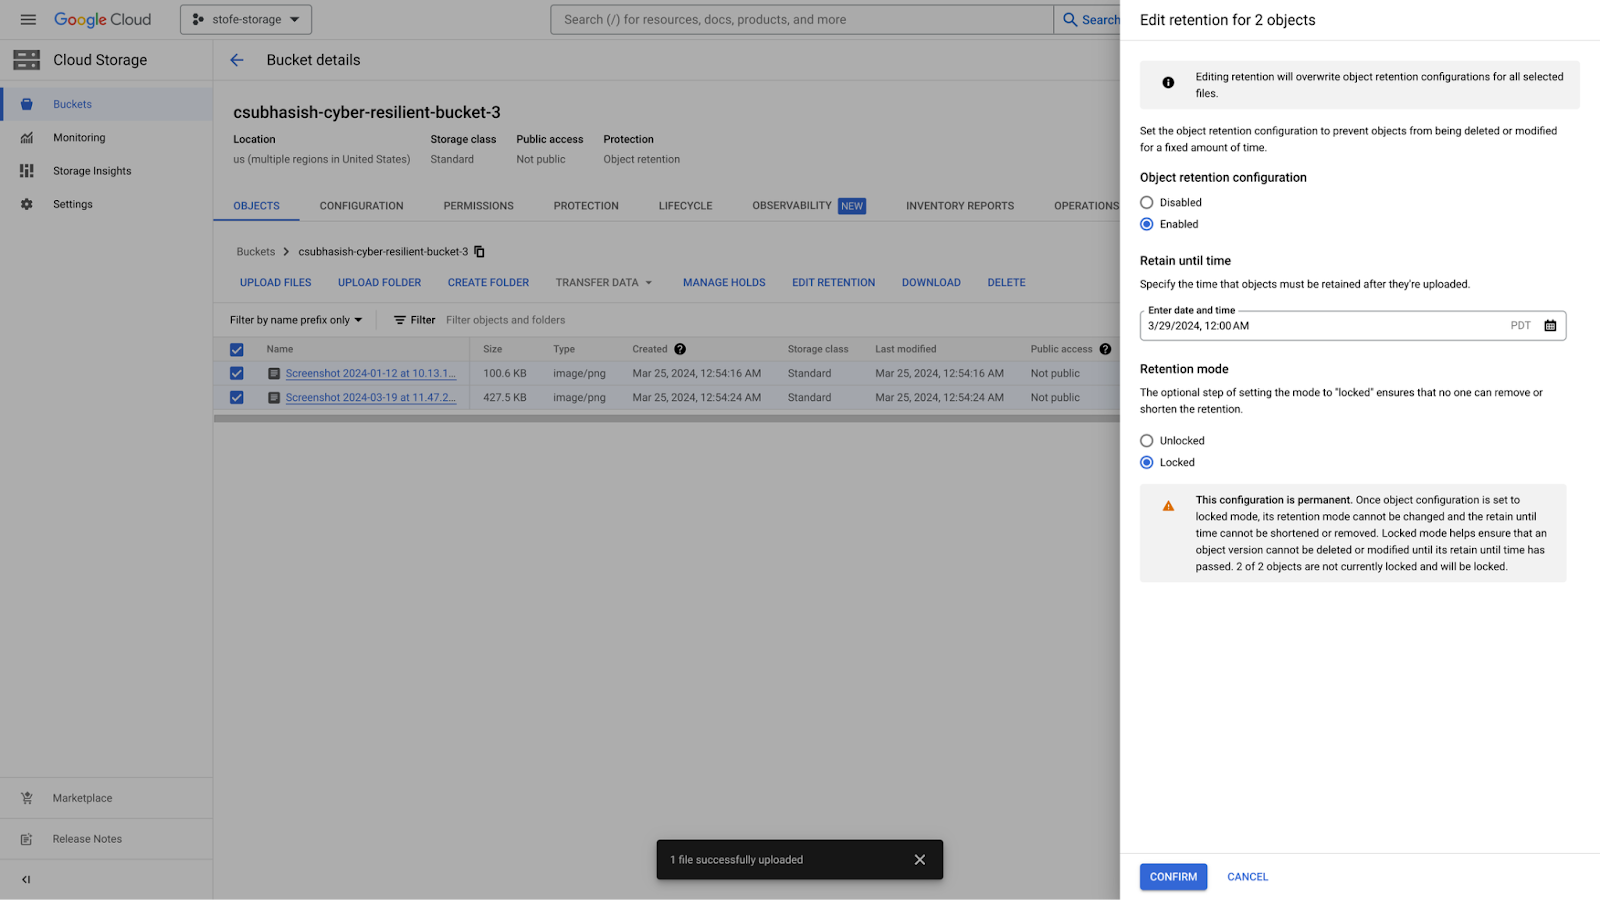1600x900 pixels.
Task: Click EDIT RETENTION button
Action: [x=833, y=283]
